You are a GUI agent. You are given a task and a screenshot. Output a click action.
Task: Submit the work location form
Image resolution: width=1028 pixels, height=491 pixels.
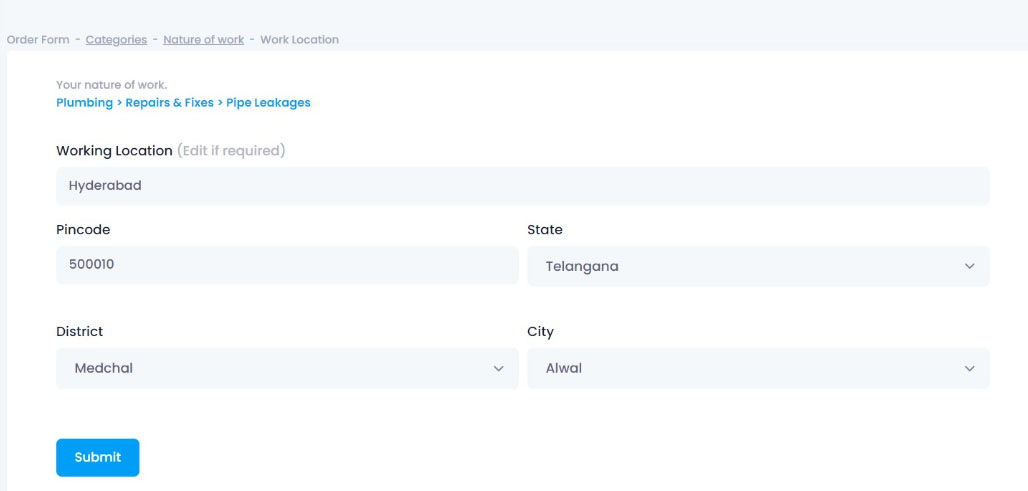point(98,458)
